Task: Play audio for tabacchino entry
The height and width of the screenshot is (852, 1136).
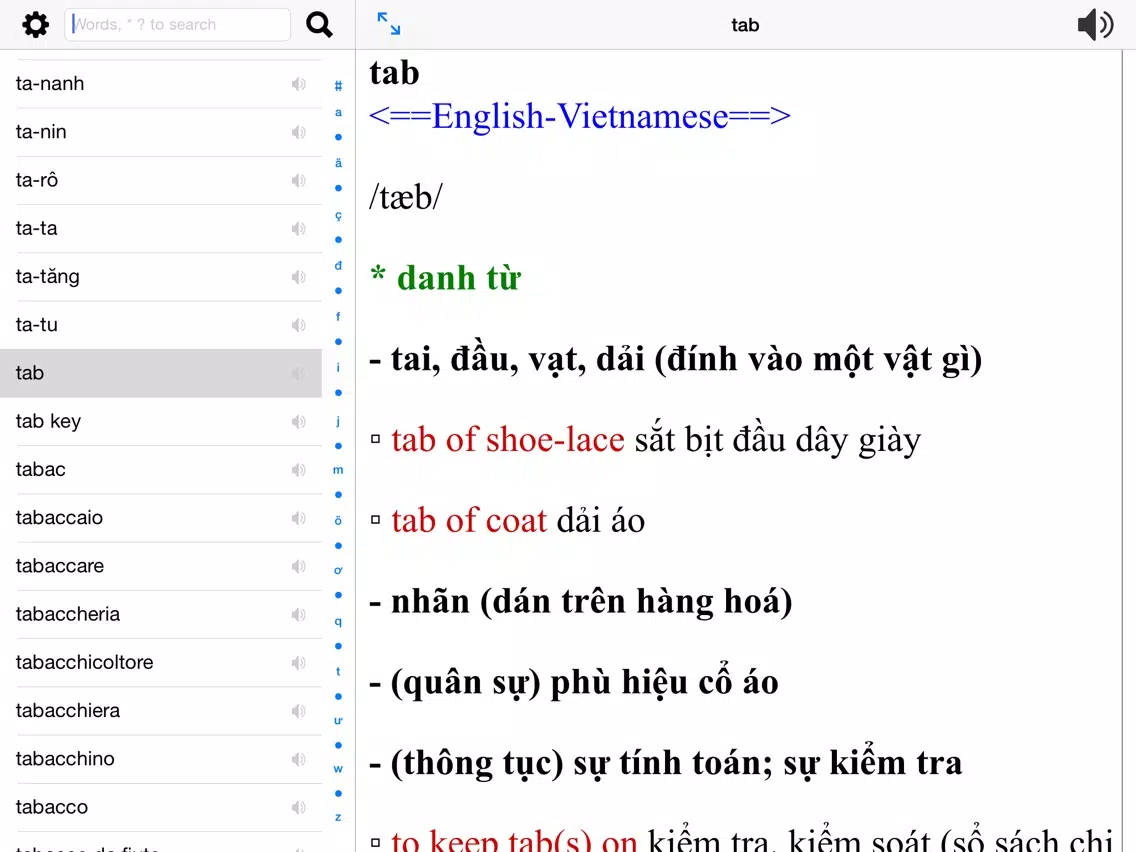Action: click(298, 759)
